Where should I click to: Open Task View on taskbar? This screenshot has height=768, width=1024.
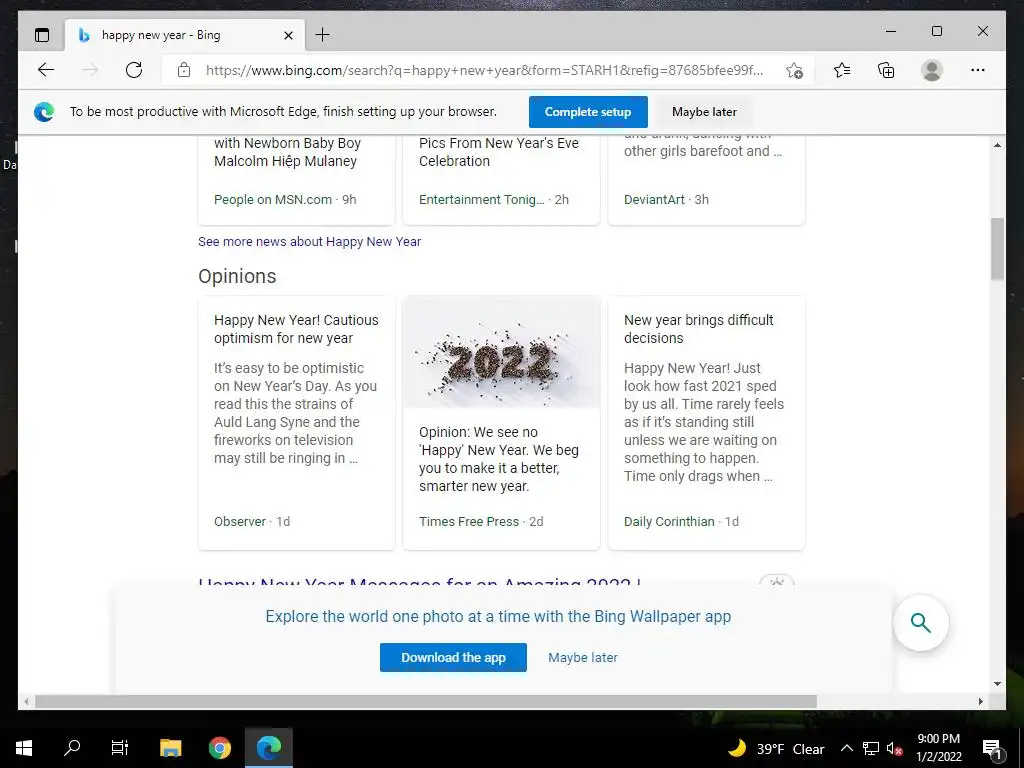pos(120,748)
